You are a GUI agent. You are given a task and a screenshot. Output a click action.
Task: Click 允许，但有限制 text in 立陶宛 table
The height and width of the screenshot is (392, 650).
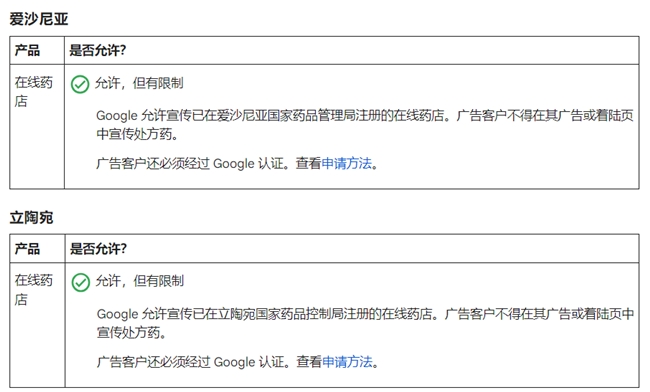pos(140,281)
